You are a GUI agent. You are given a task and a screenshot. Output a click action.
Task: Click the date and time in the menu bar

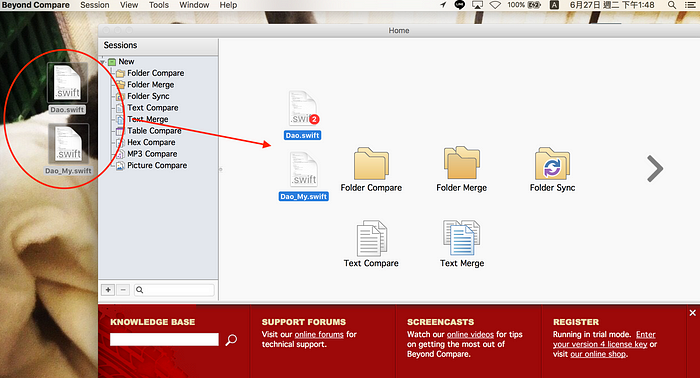click(x=612, y=5)
